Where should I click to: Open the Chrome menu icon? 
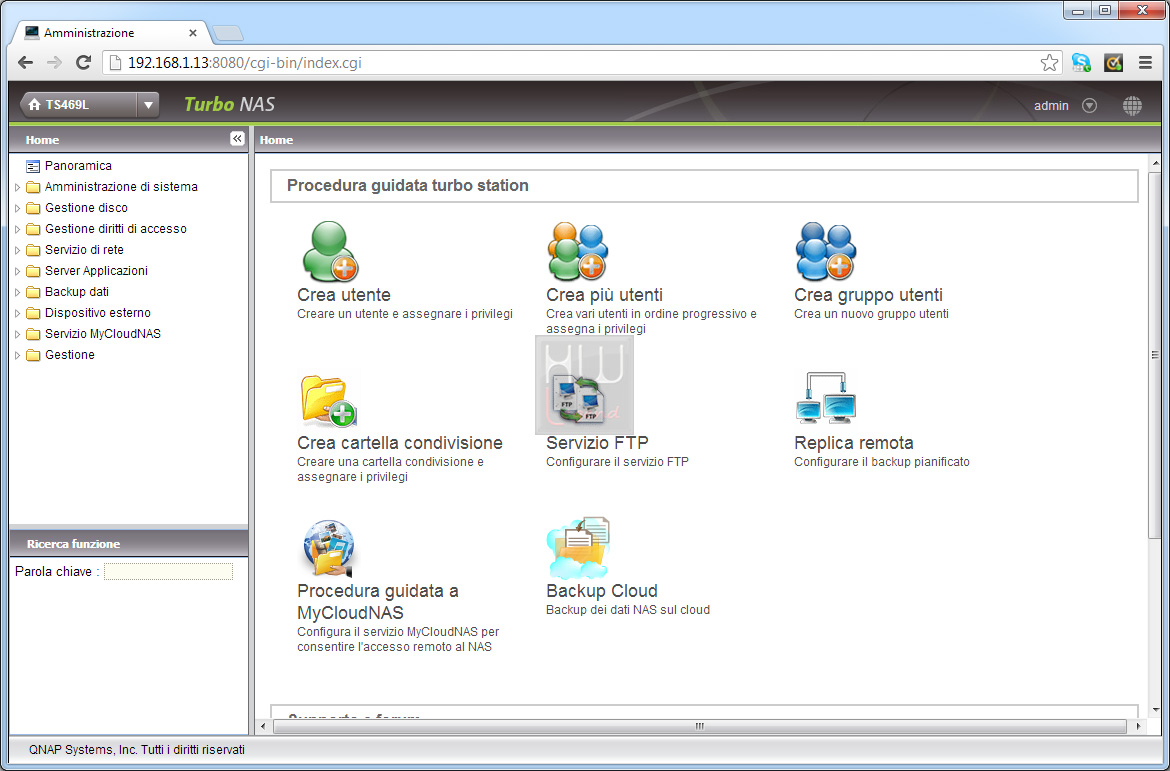(x=1146, y=63)
